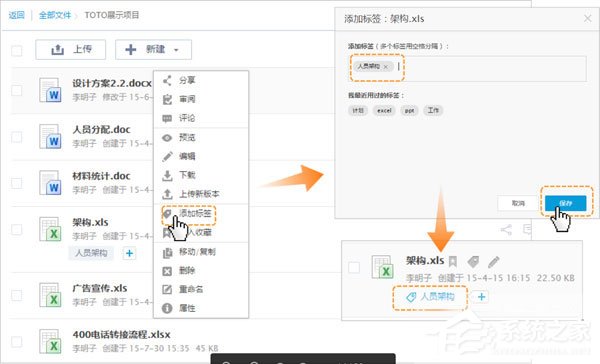Click the plus button beside list tag 人员架构

[x=129, y=253]
